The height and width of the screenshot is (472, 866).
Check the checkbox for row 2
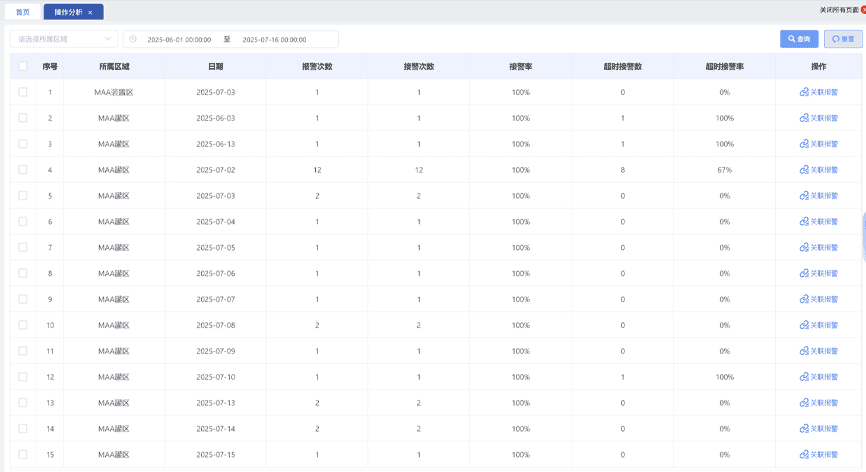(x=23, y=118)
